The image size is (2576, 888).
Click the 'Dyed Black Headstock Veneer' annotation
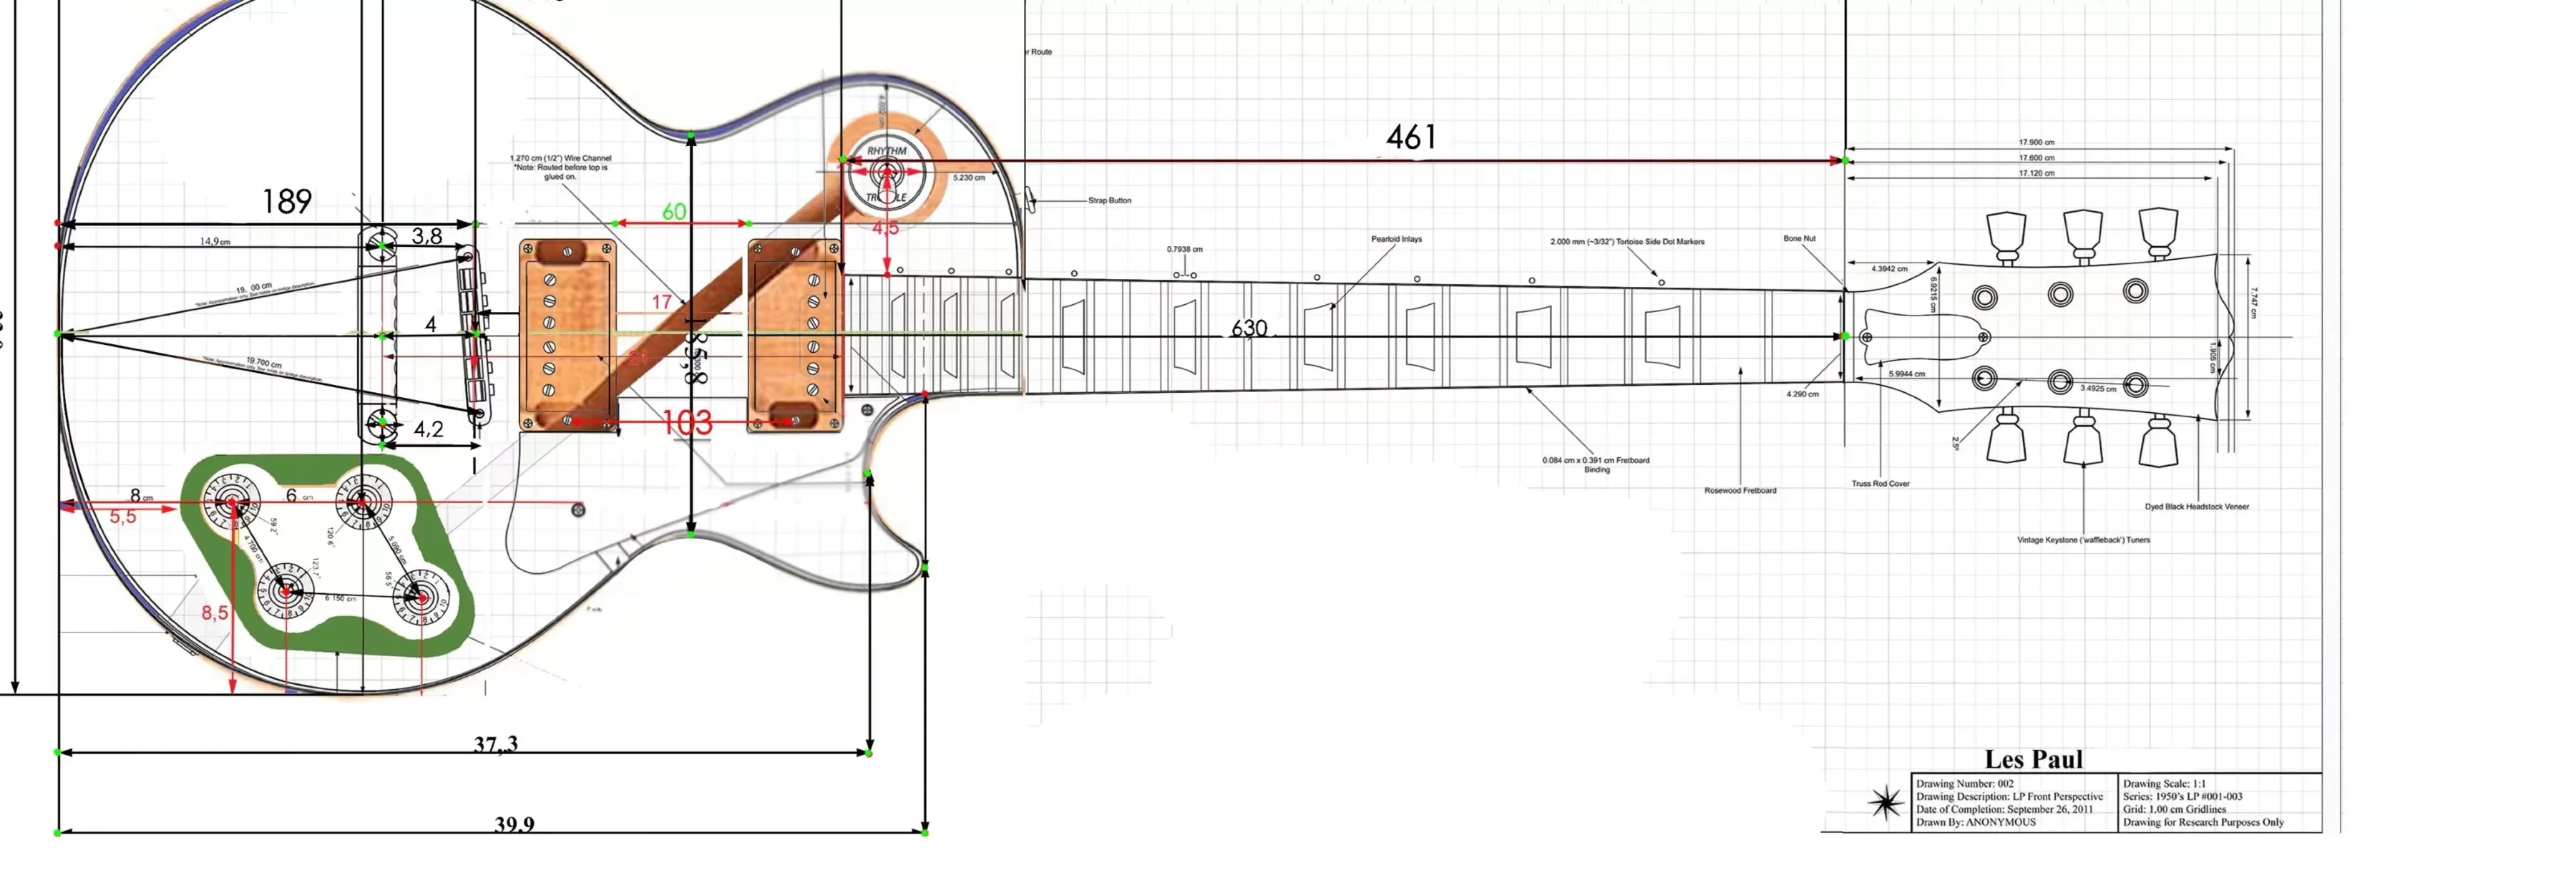[2196, 506]
